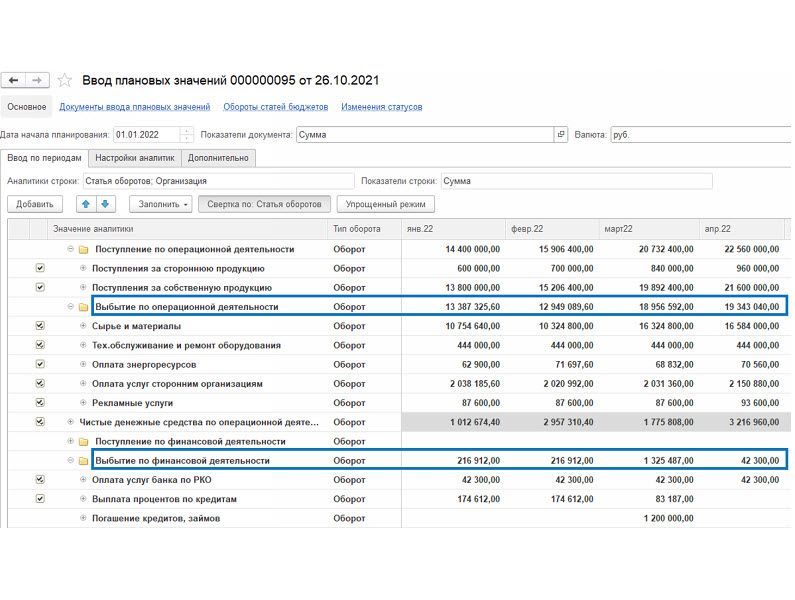The width and height of the screenshot is (795, 600).
Task: Open Документы ввода плановых значений link
Action: (x=135, y=107)
